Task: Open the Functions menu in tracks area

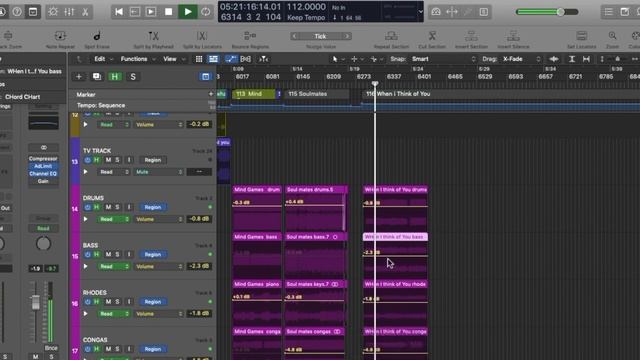Action: point(138,59)
